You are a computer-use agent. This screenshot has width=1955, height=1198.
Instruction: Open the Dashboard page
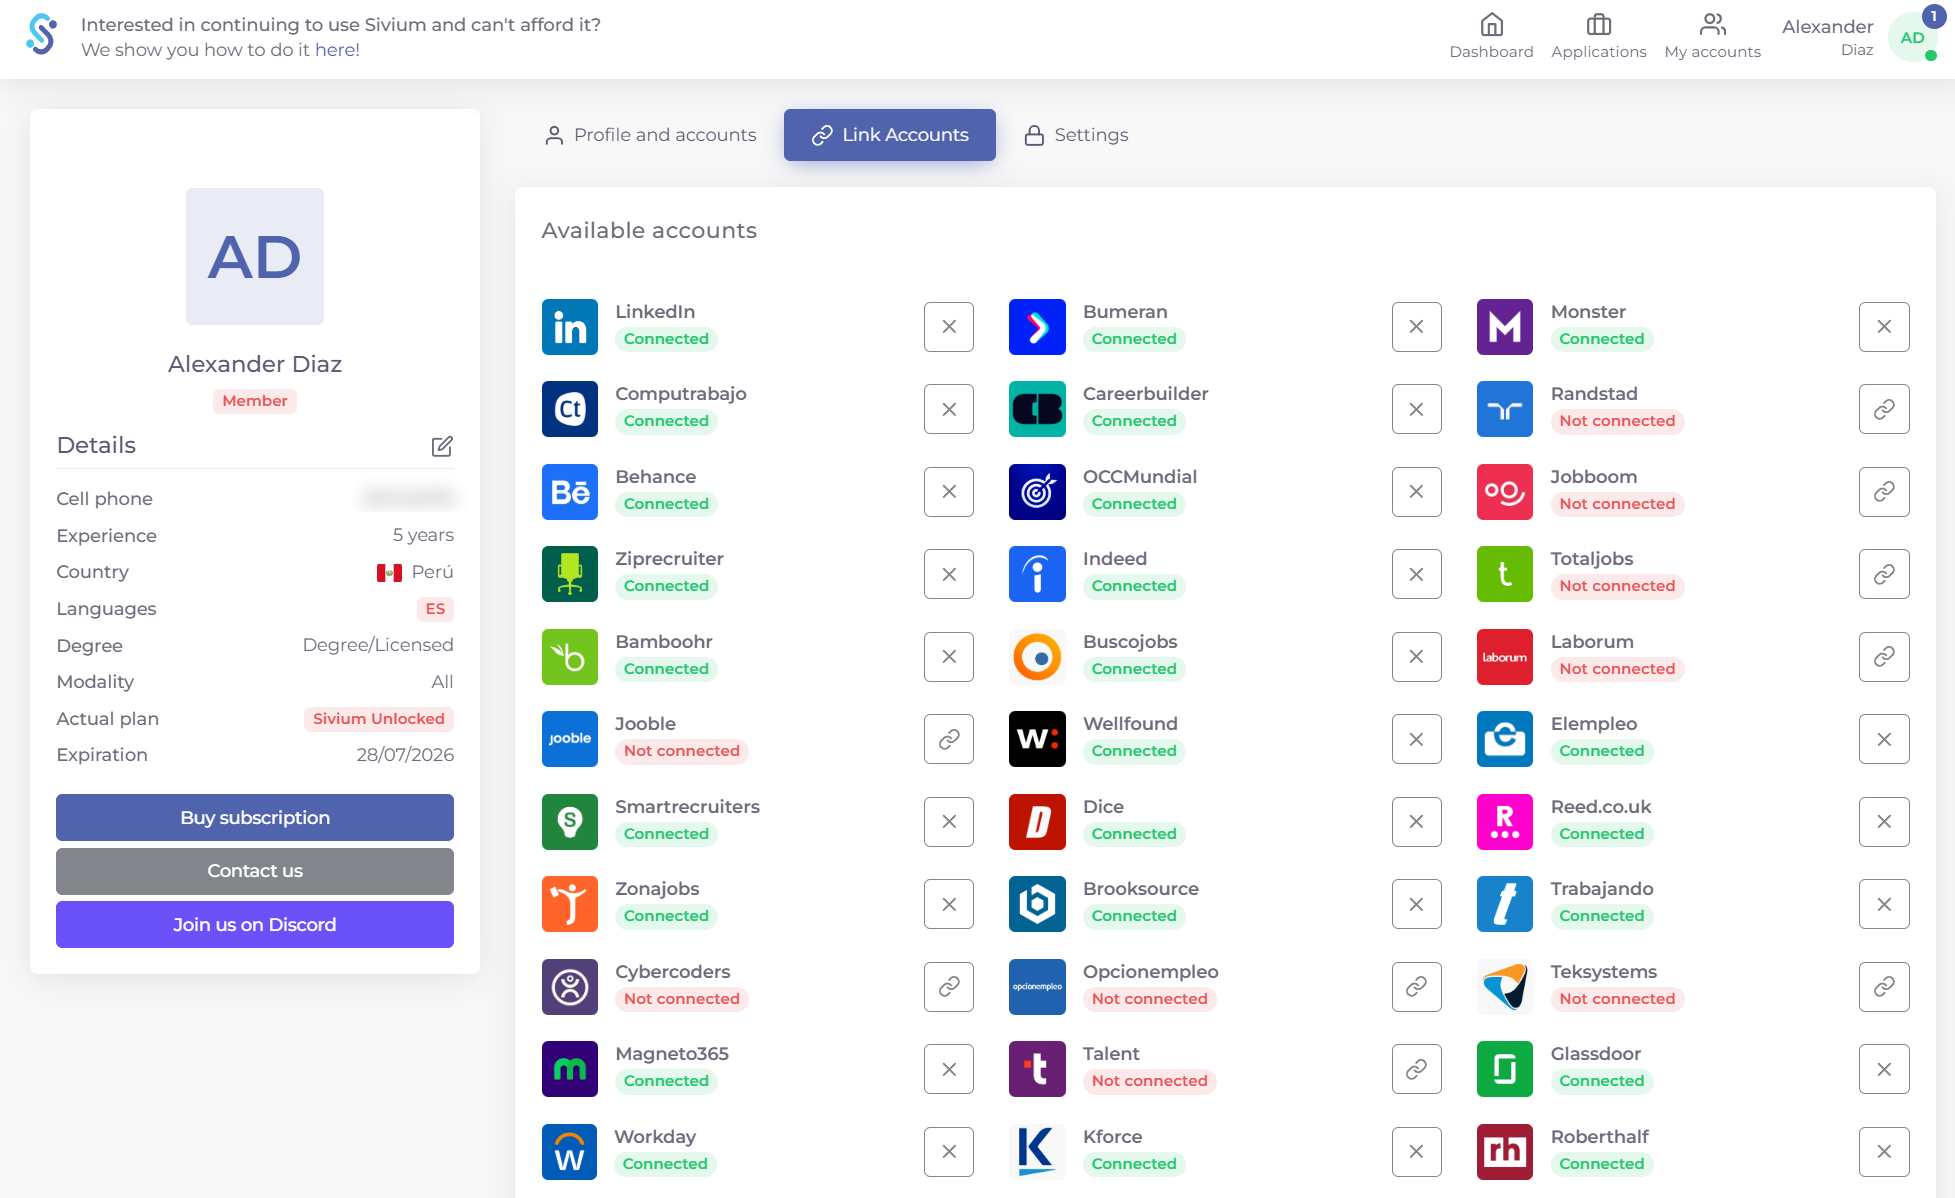1491,37
